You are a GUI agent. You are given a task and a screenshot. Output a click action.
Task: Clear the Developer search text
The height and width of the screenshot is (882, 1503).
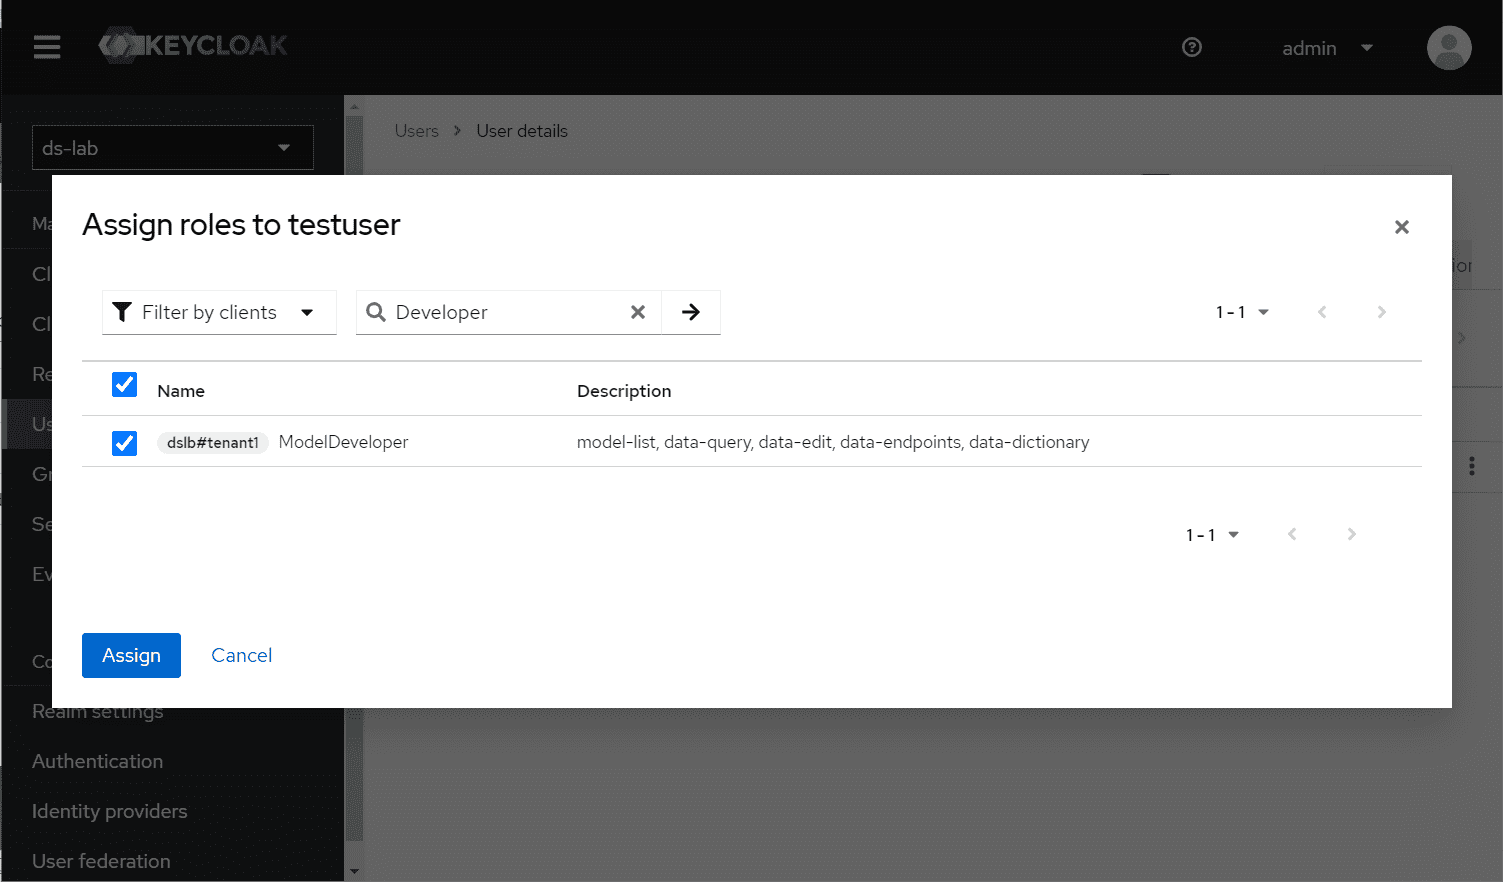click(x=637, y=312)
